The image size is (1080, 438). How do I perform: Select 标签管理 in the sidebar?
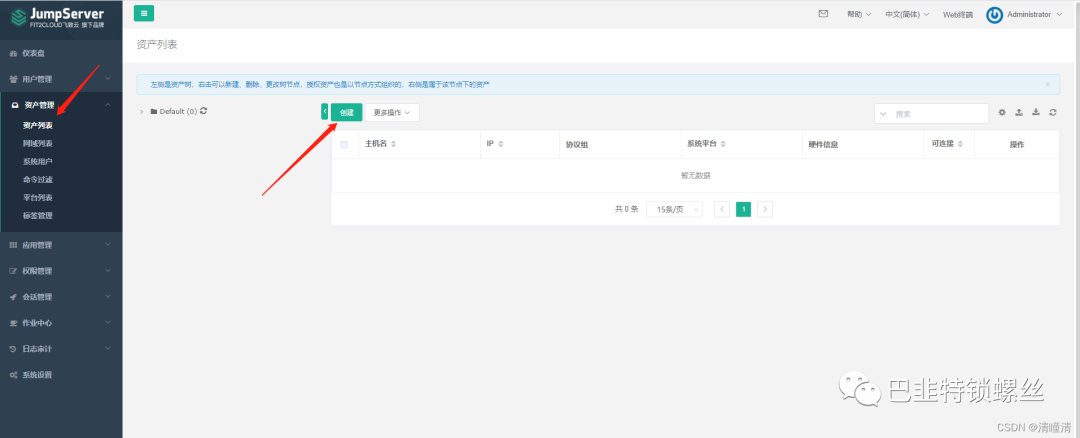[x=37, y=216]
